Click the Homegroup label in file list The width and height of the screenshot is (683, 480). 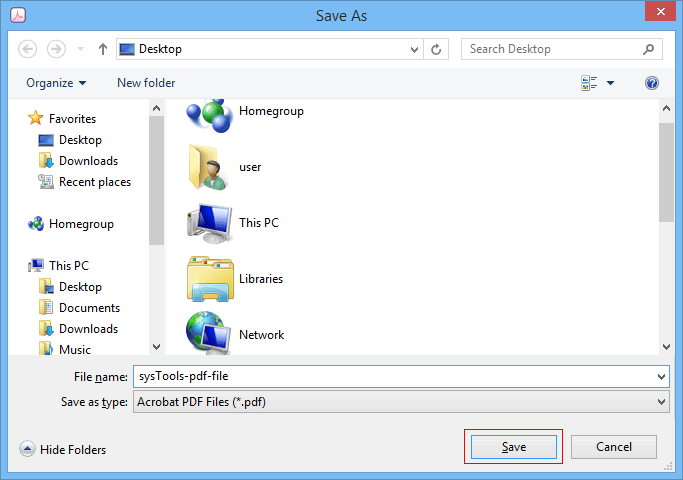tap(271, 111)
